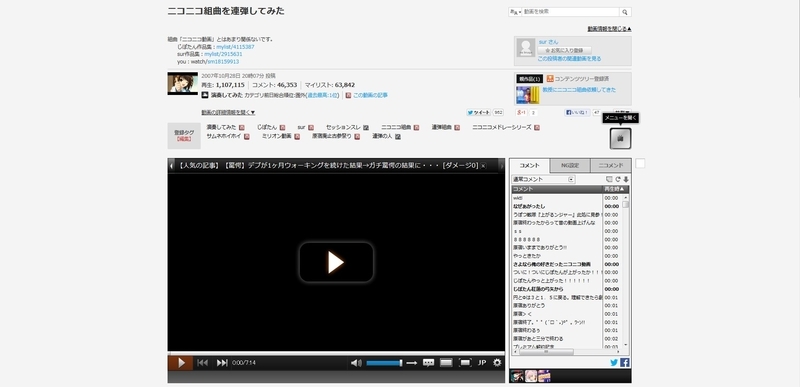Open the sm18159913 watch link
Viewport: 800px width, 387px height.
tap(223, 62)
